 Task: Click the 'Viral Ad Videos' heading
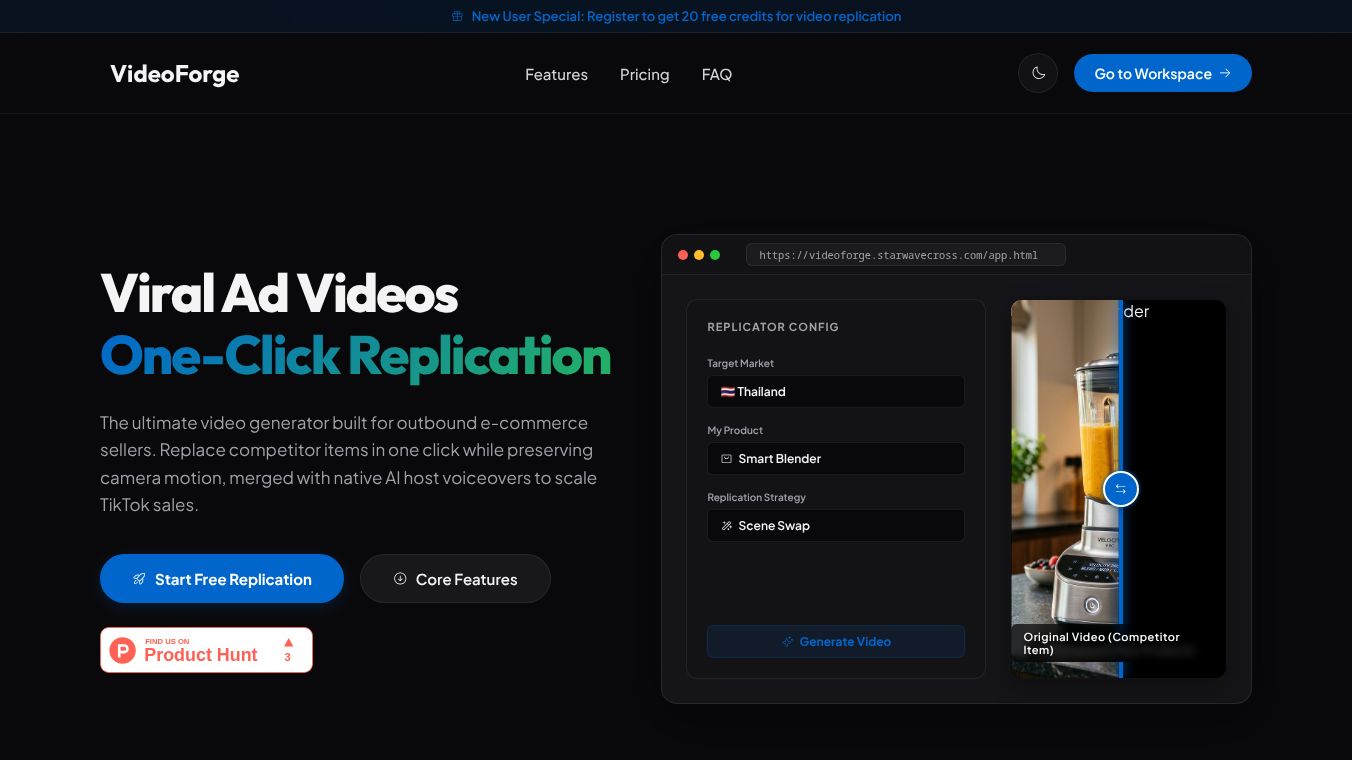click(280, 294)
